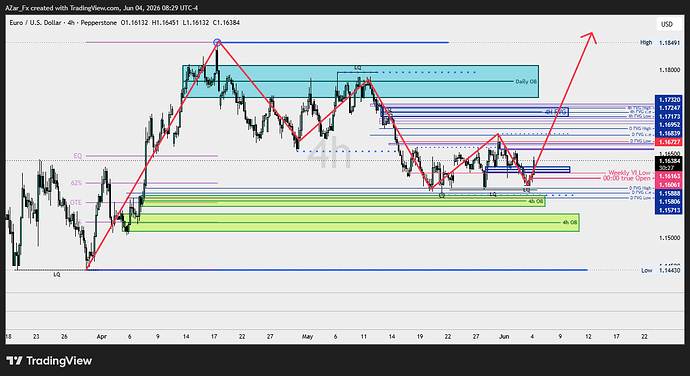Click the Apr label on time axis
Screen dimensions: 690x376
[102, 336]
